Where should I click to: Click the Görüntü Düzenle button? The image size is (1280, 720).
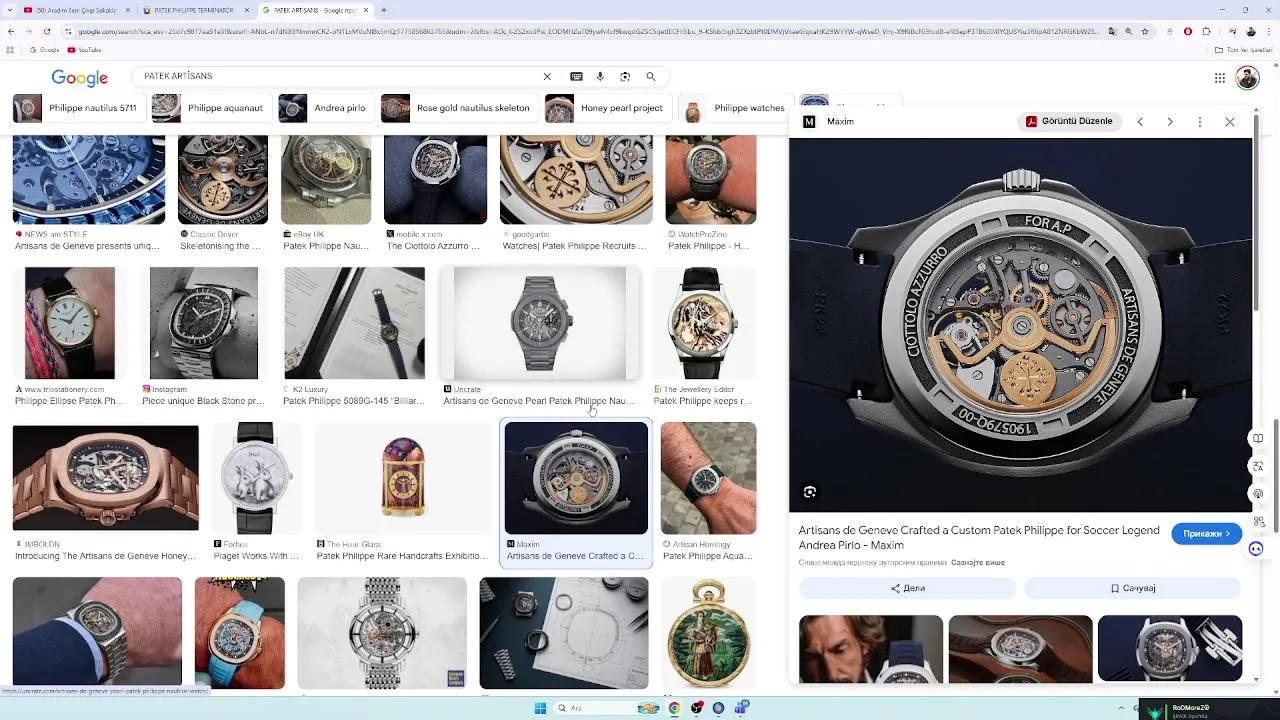[1069, 121]
